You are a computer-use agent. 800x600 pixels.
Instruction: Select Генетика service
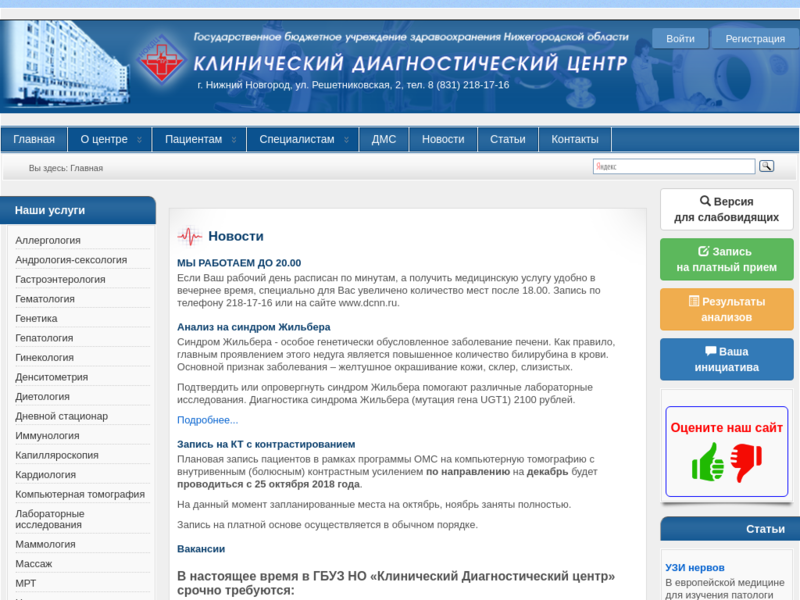(36, 318)
